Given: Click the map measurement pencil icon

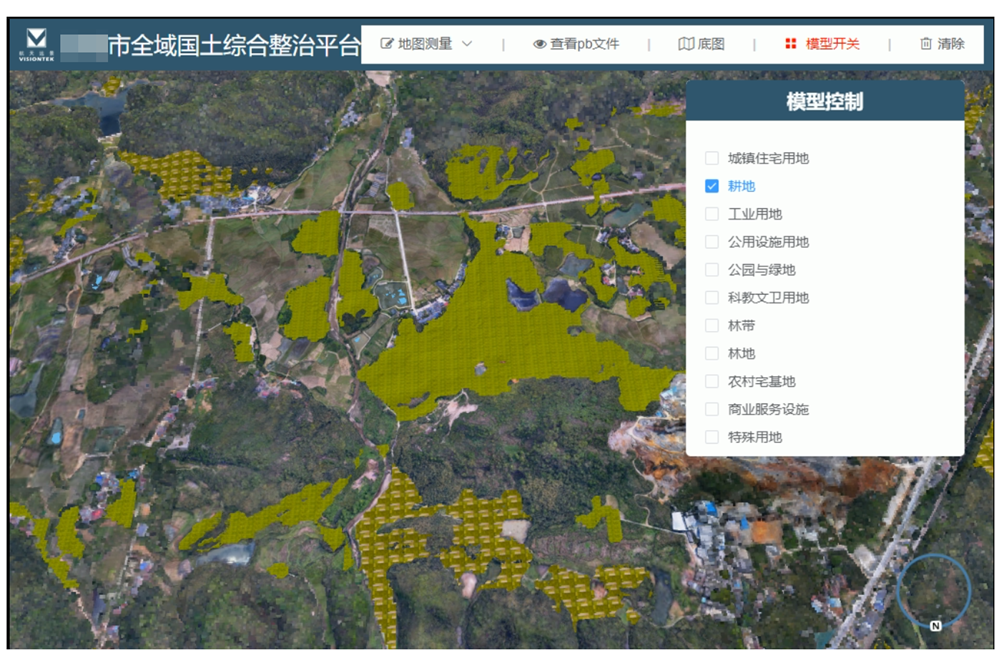Looking at the screenshot, I should 387,44.
